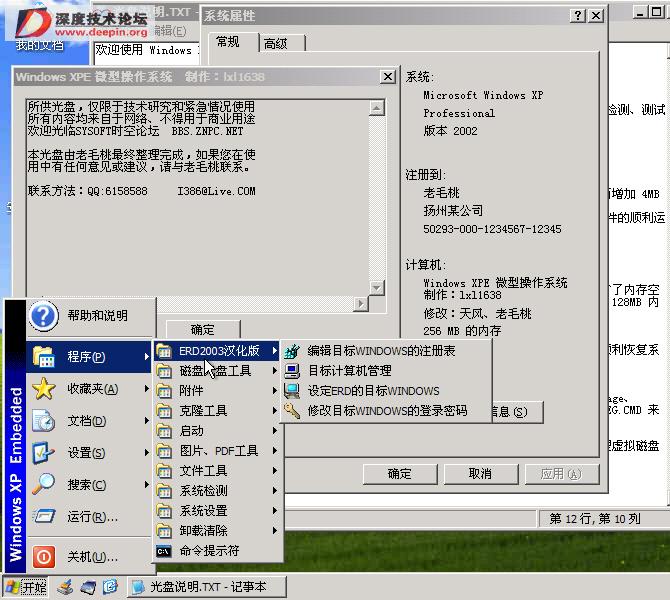Click the second quick launch icon in the taskbar

88,587
